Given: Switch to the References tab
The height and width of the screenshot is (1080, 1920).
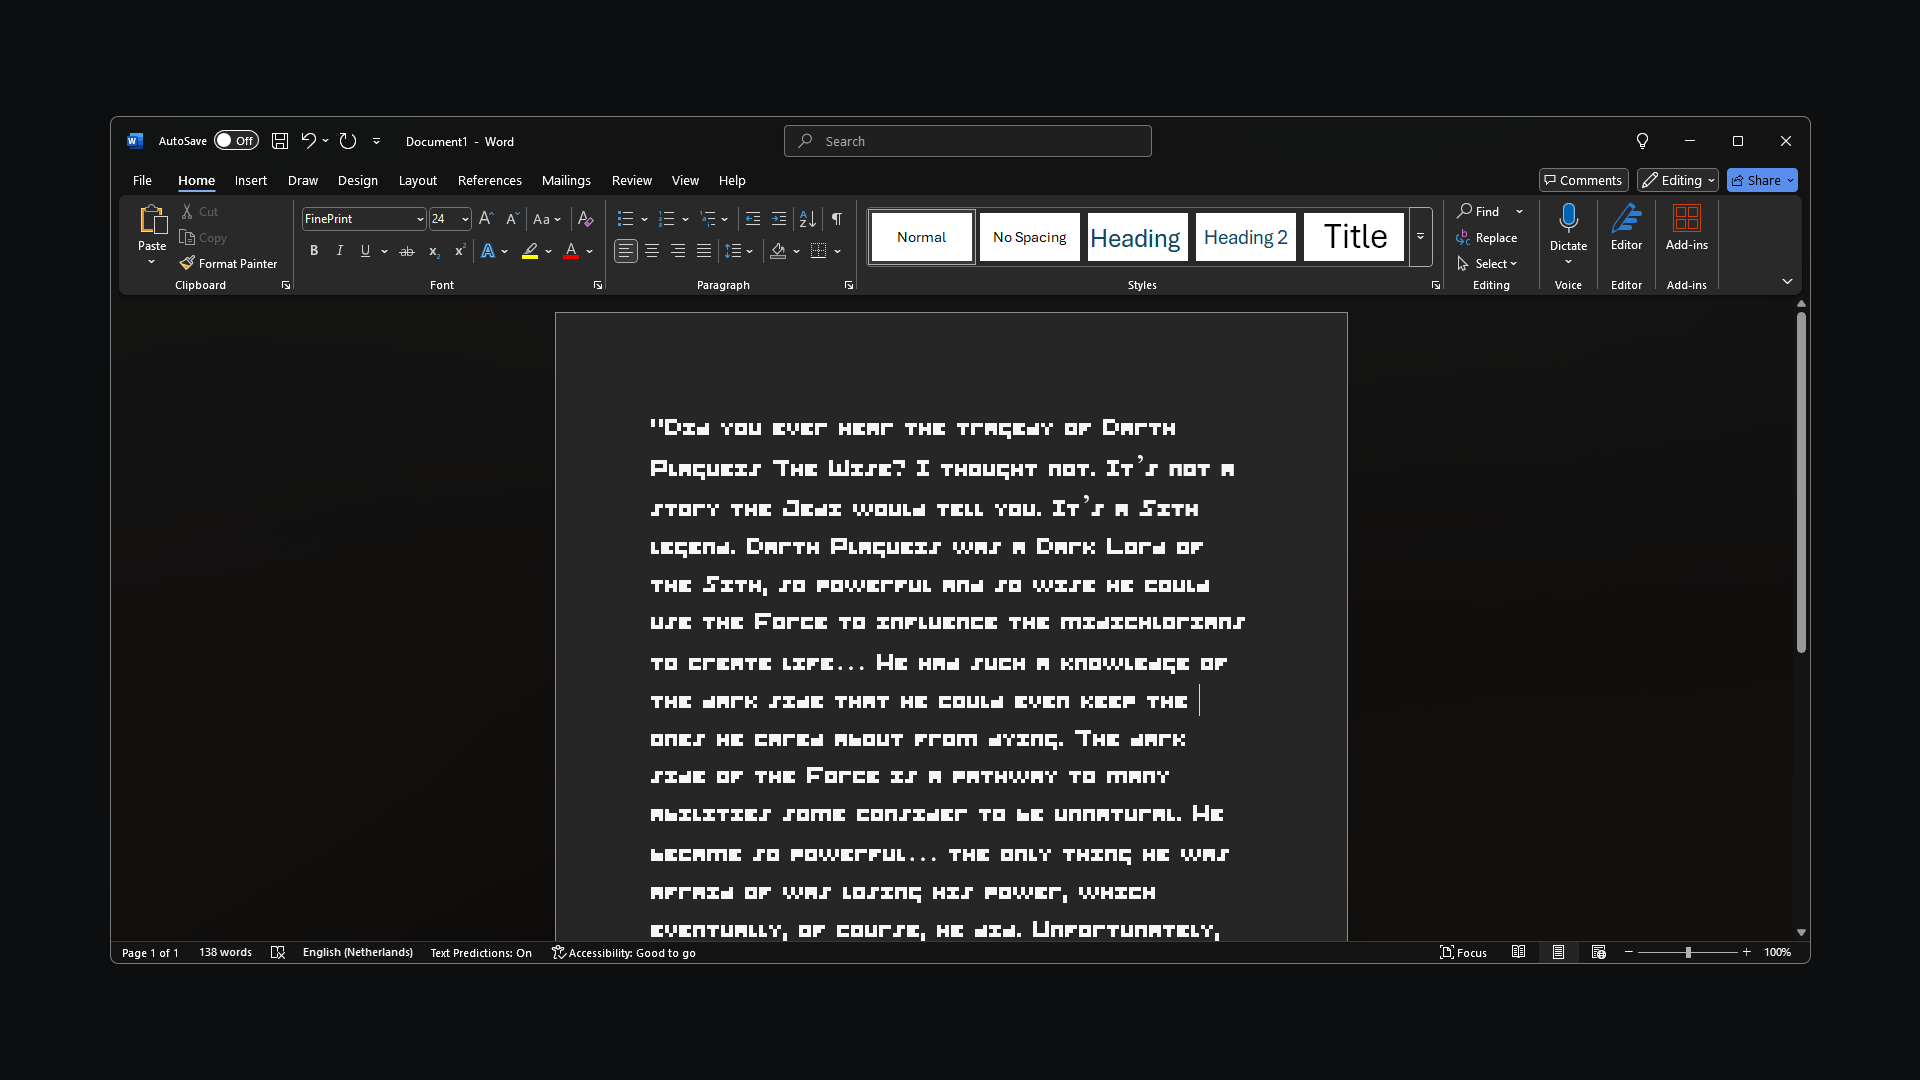Looking at the screenshot, I should coord(490,180).
